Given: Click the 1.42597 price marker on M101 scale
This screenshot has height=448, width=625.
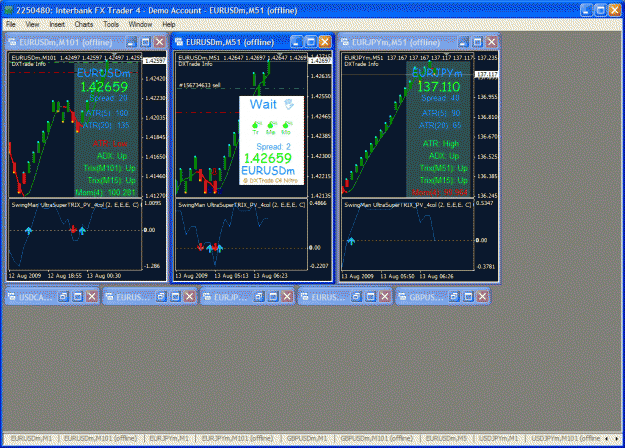Looking at the screenshot, I should click(154, 61).
